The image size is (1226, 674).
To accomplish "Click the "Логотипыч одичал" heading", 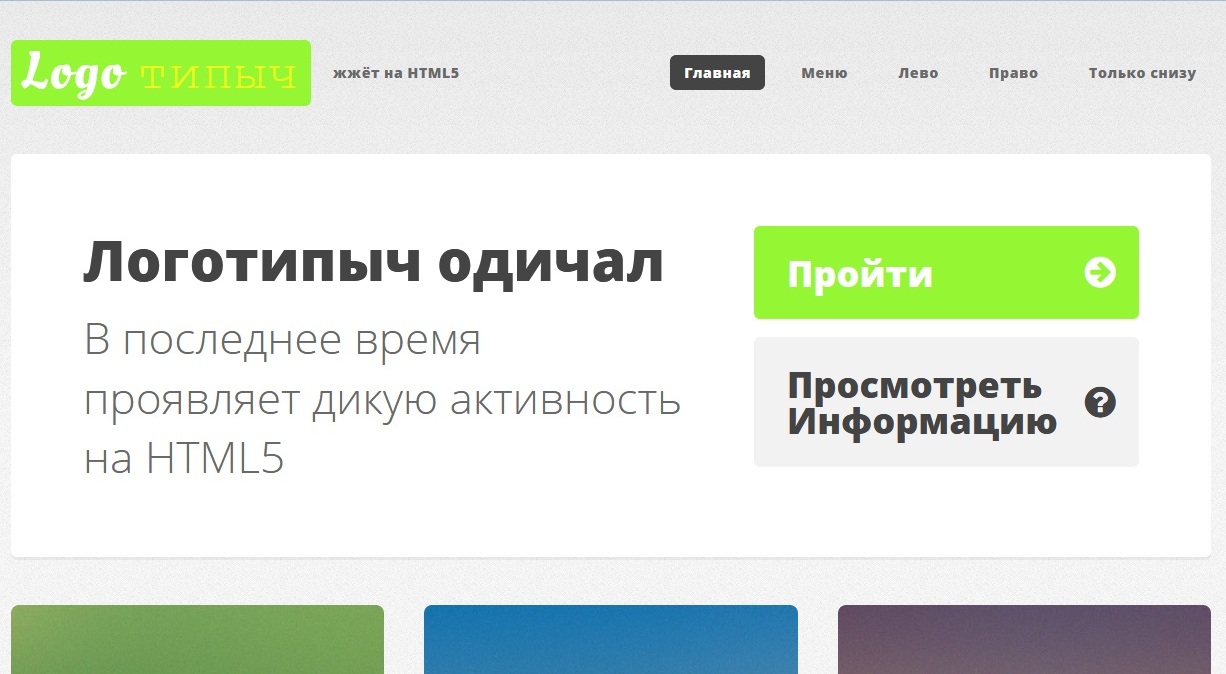I will 373,263.
